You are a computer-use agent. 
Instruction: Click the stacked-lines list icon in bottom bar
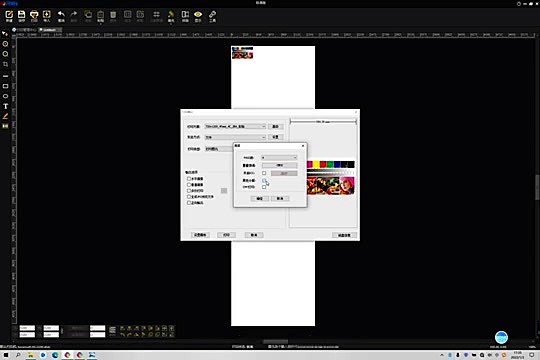pyautogui.click(x=112, y=331)
